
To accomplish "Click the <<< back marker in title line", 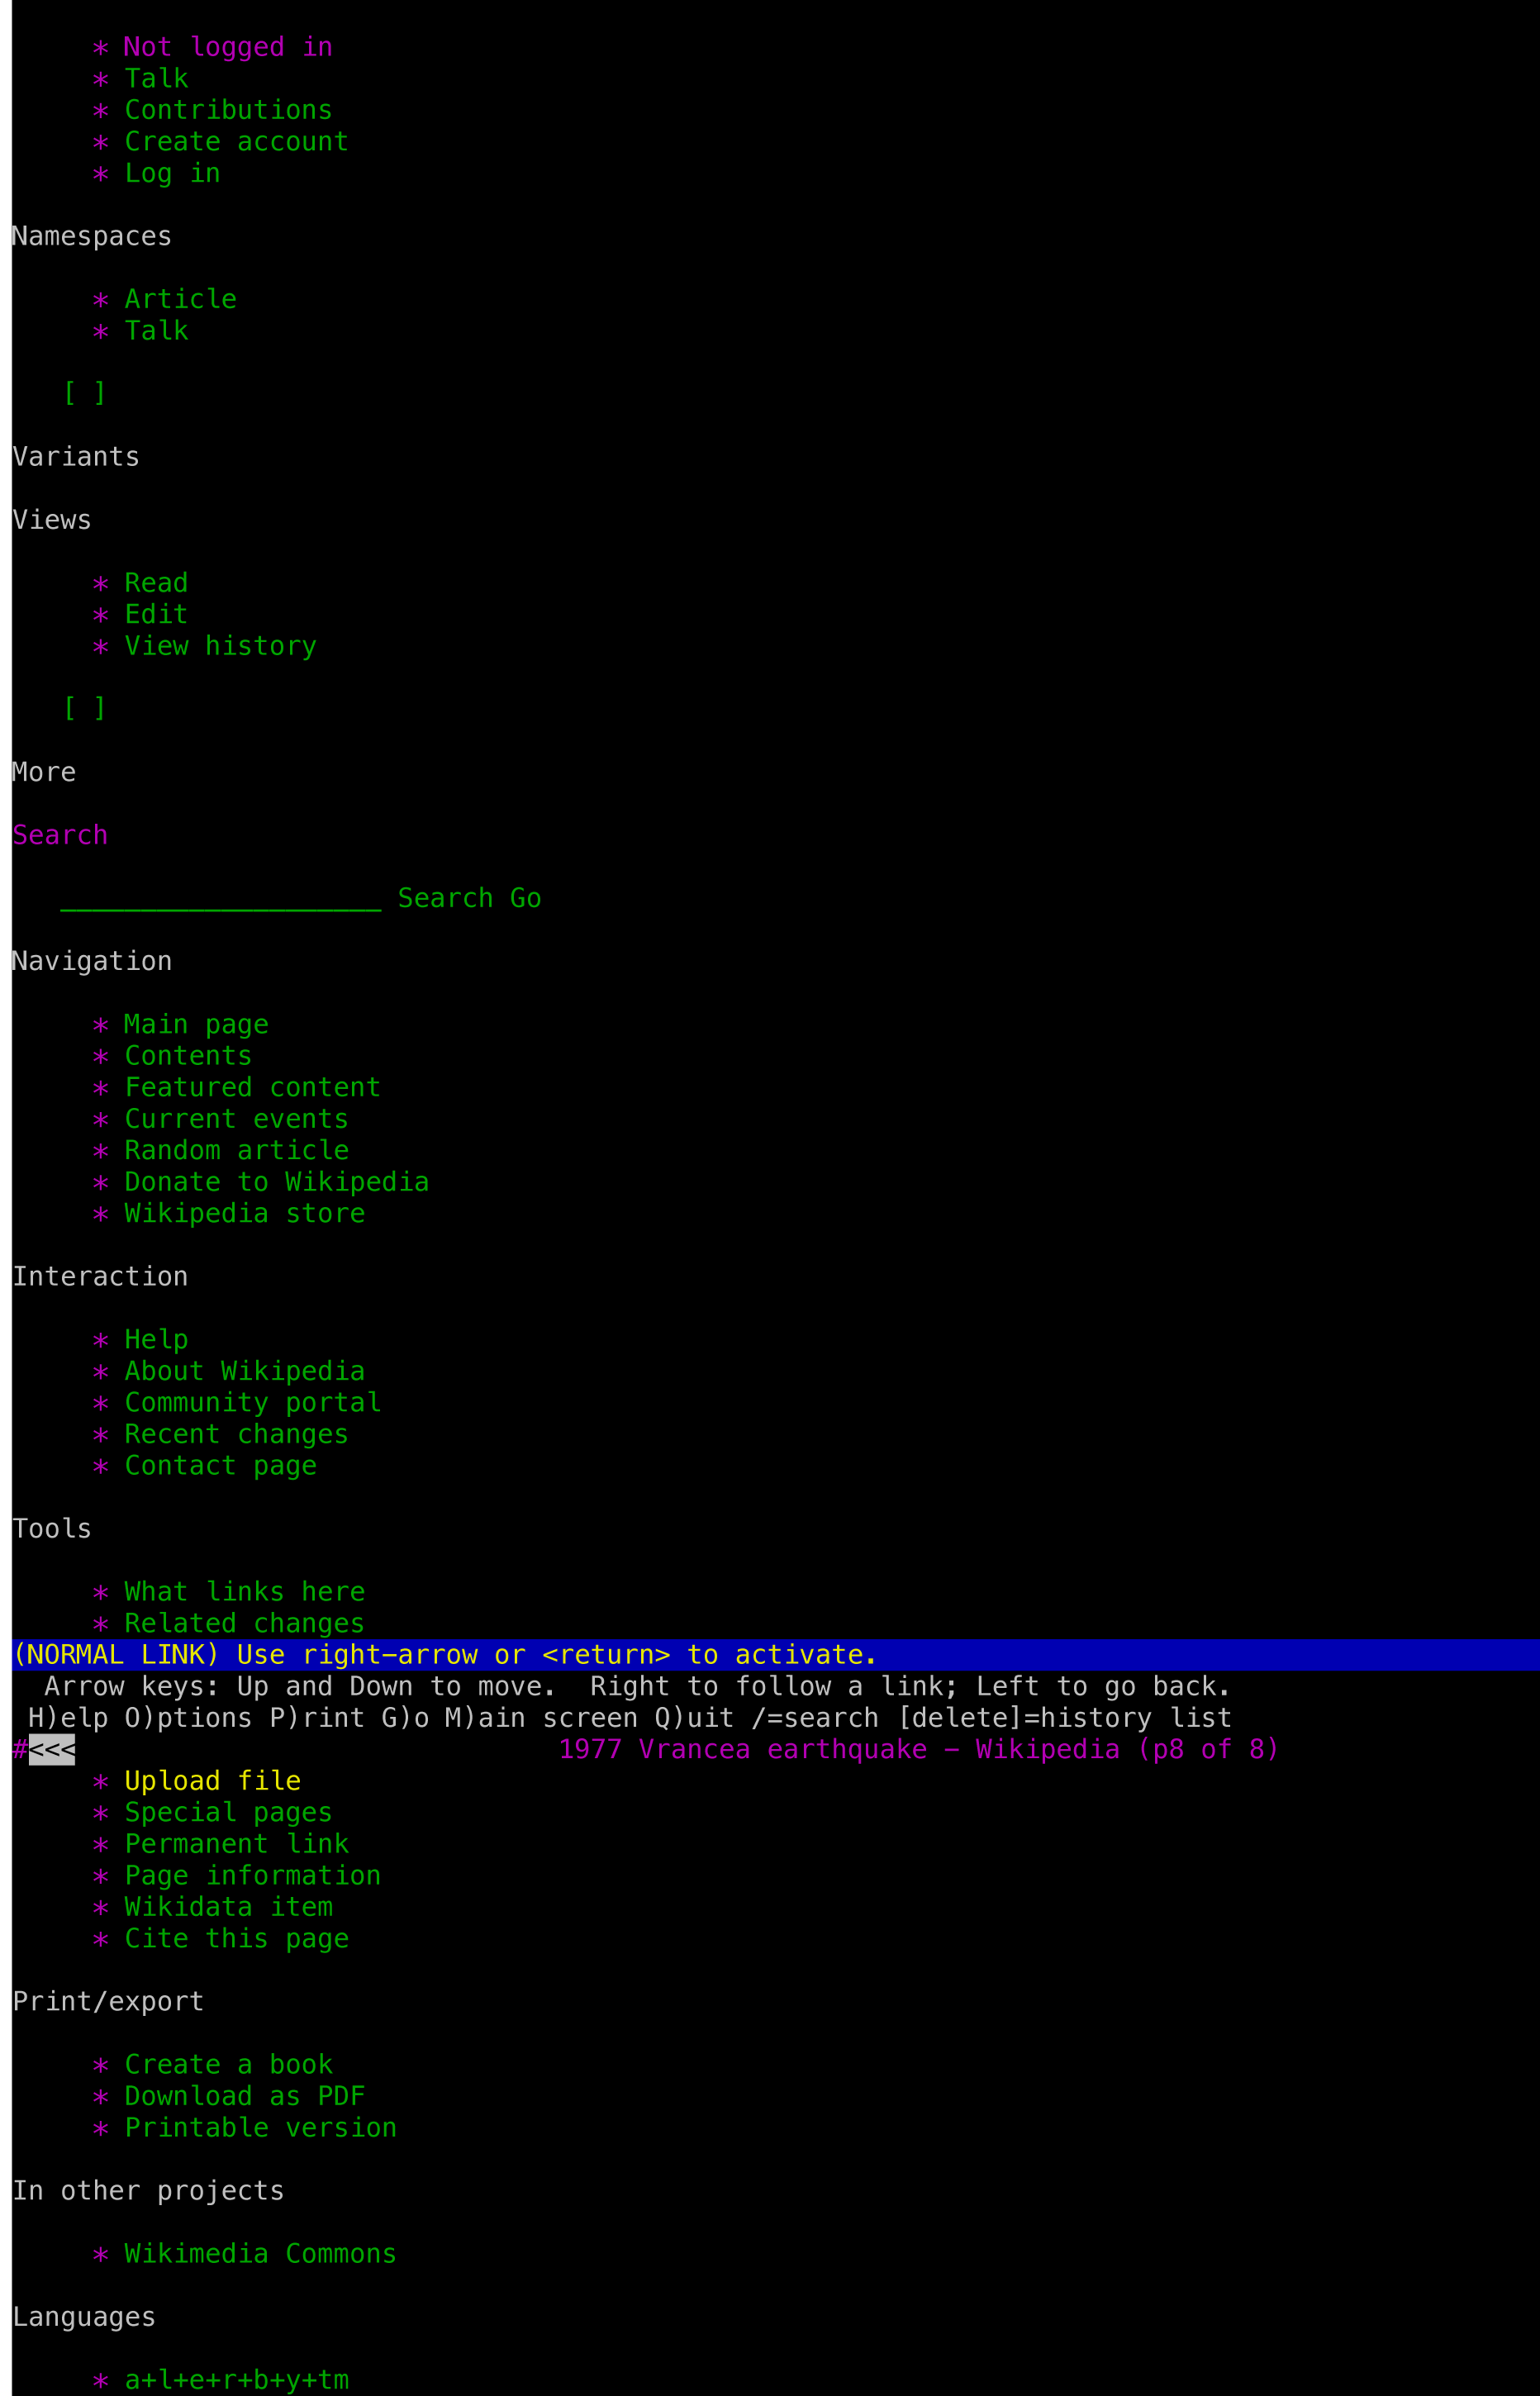I will (52, 1749).
